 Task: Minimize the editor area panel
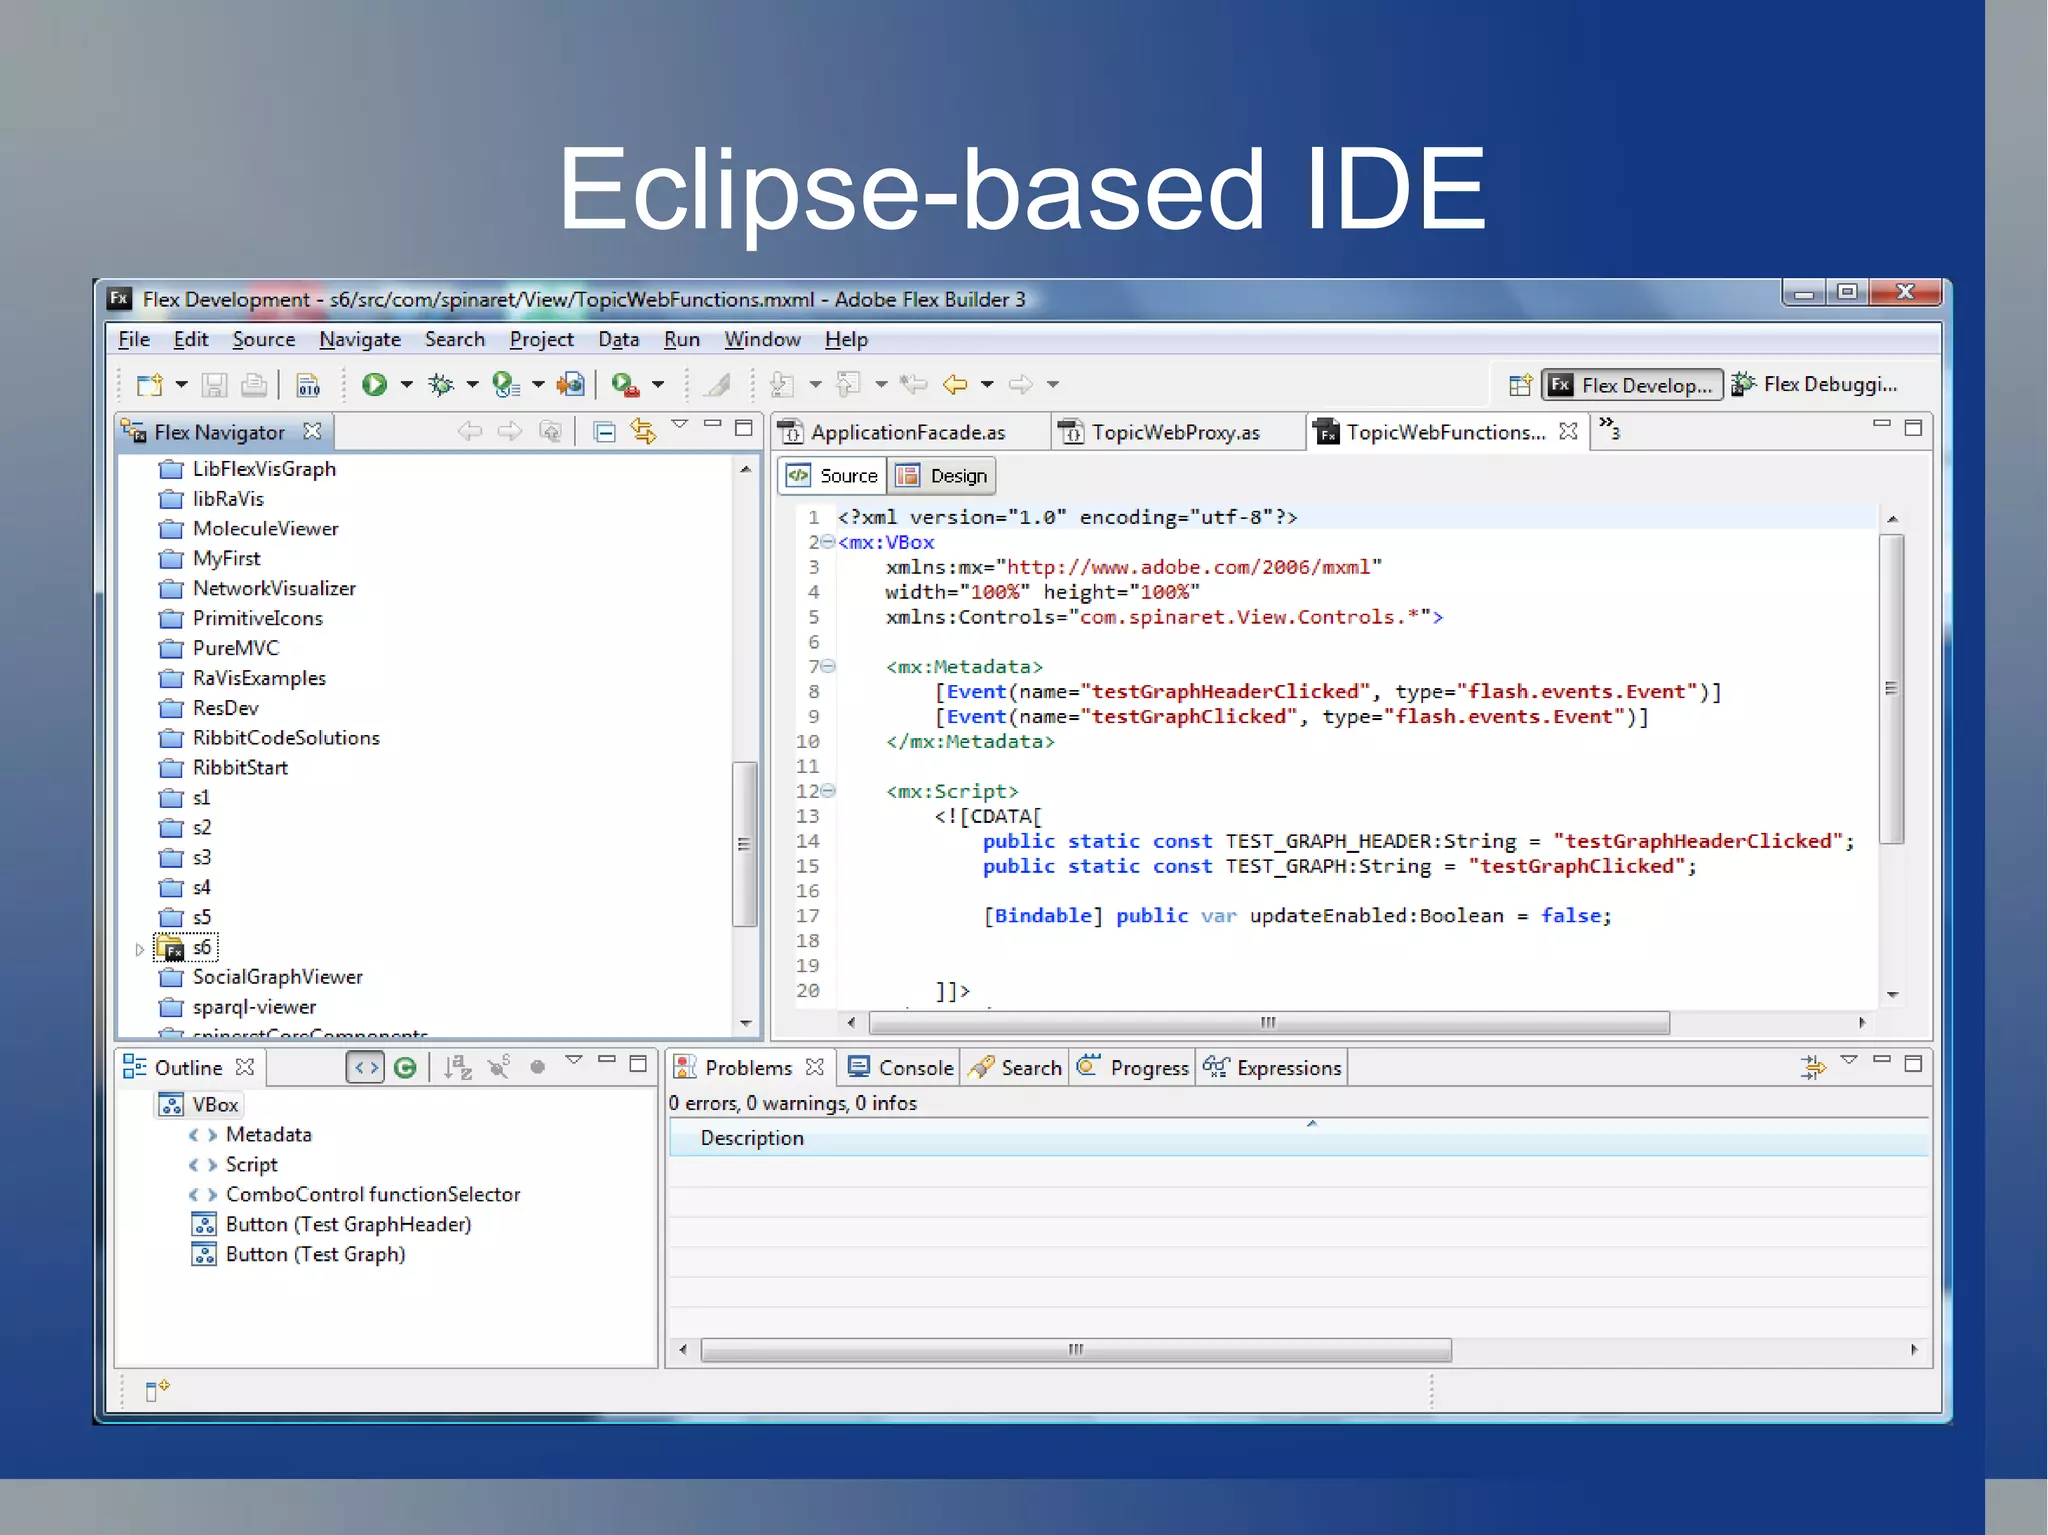pyautogui.click(x=1882, y=424)
